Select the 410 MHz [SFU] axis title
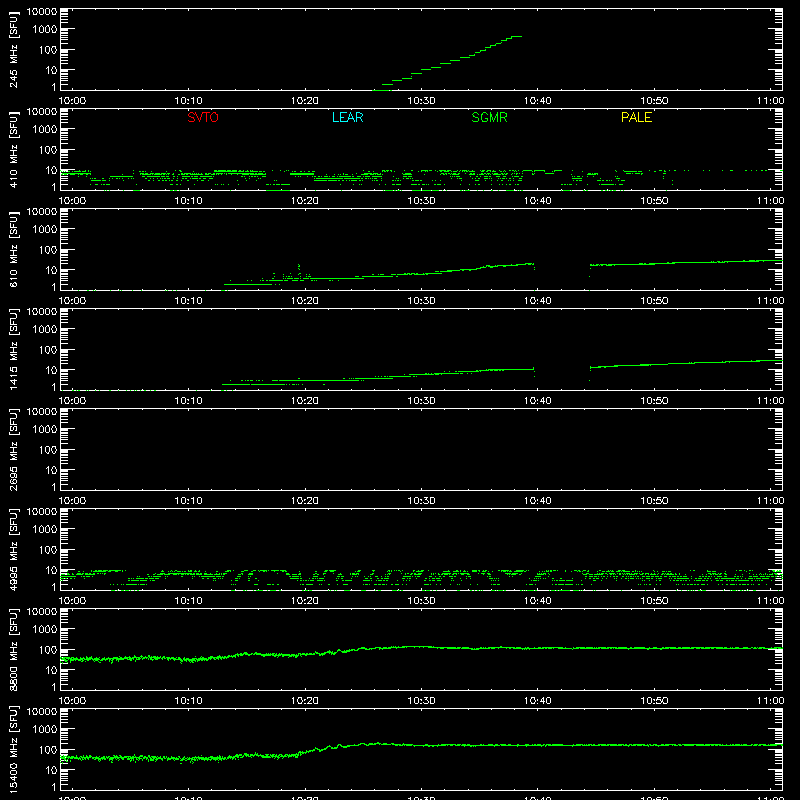 13,150
